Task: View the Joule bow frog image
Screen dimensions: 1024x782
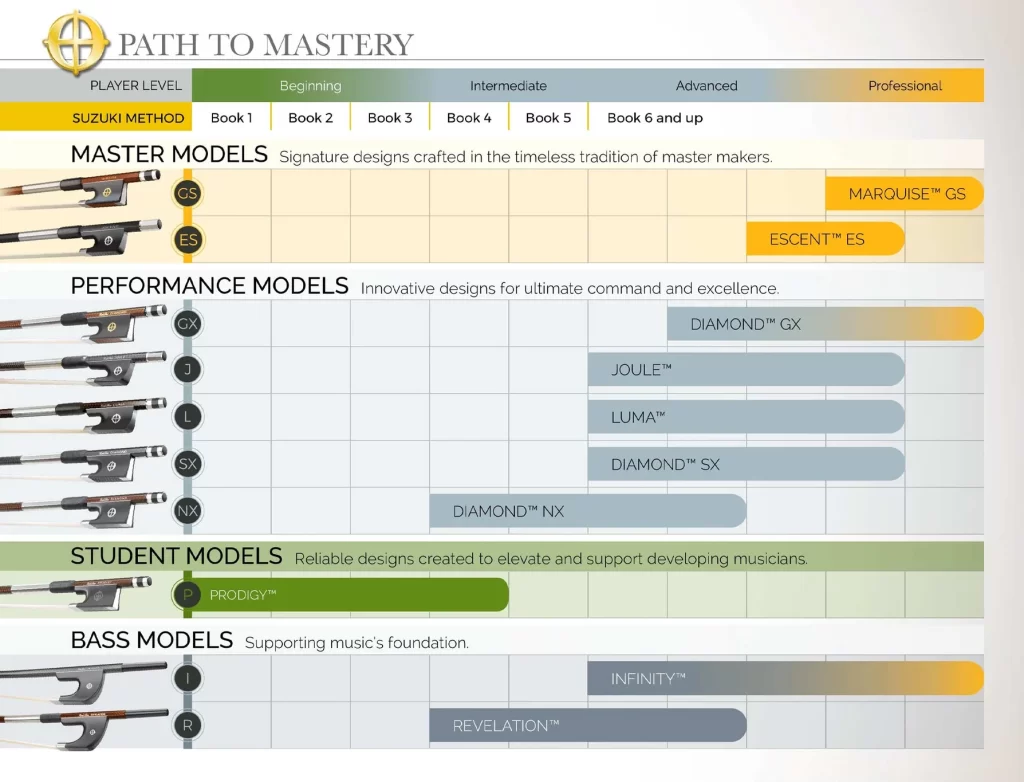Action: (83, 368)
